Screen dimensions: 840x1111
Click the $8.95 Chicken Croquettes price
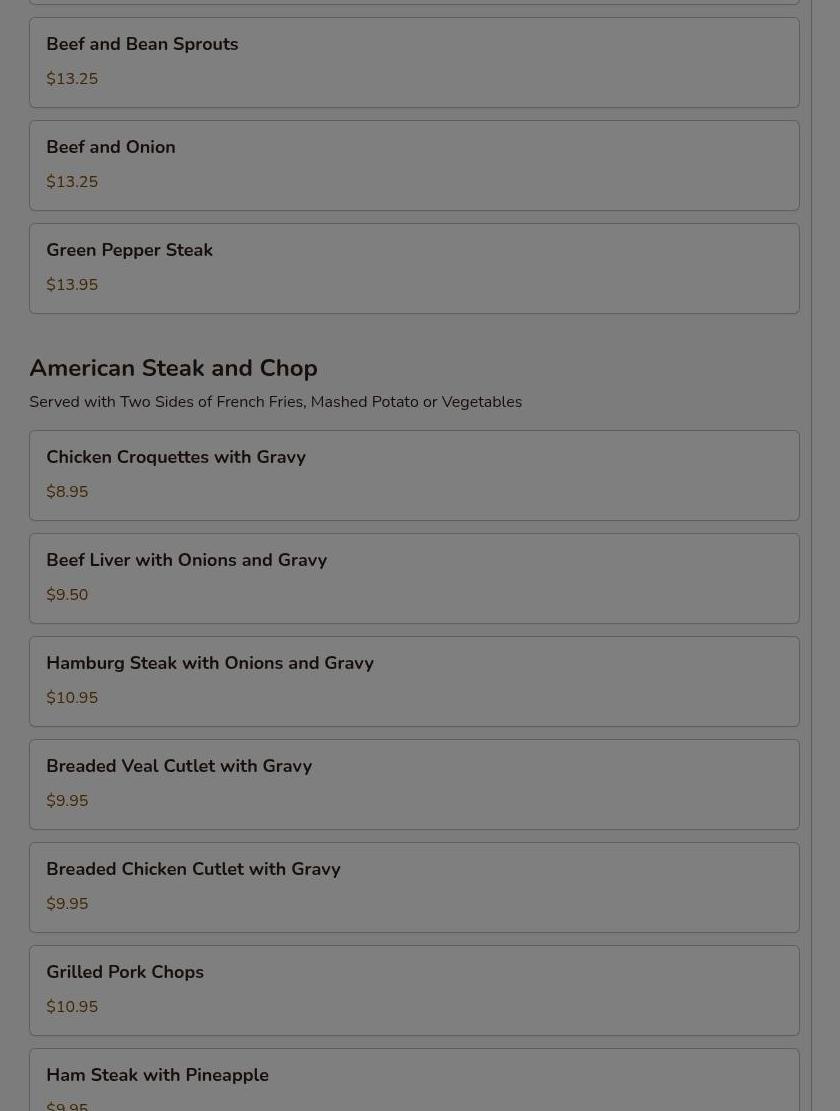tap(67, 492)
